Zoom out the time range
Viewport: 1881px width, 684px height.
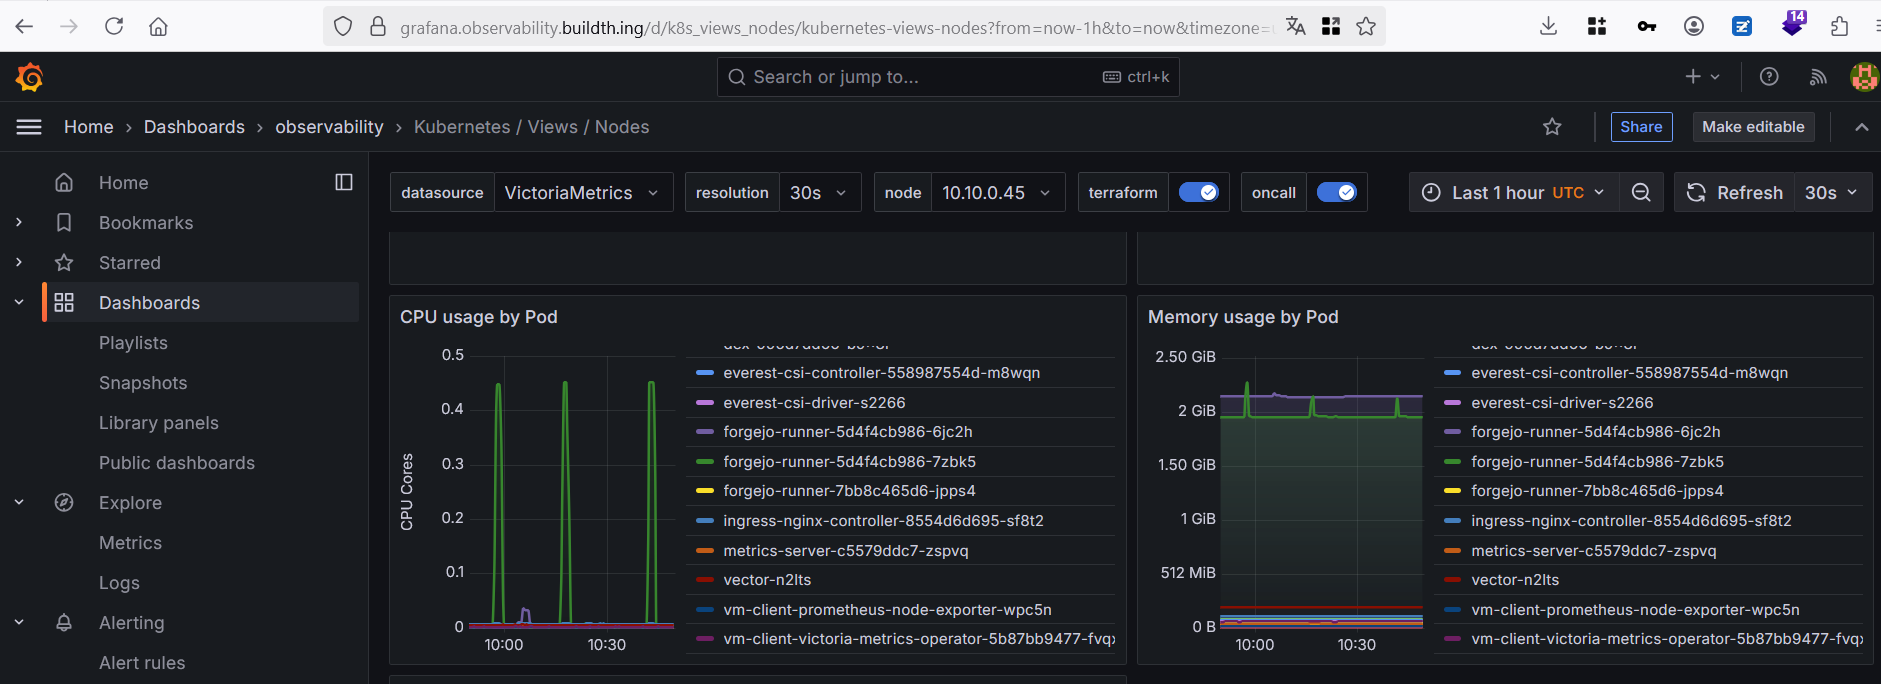point(1641,192)
